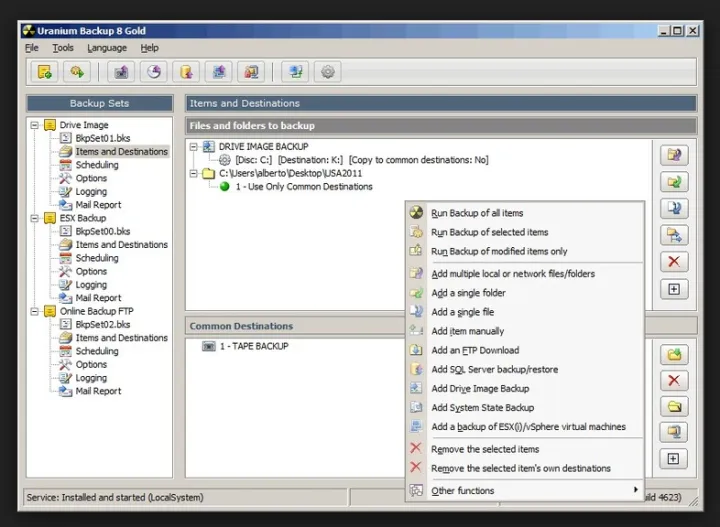
Task: Open general settings via the gear toolbar icon
Action: pos(327,72)
